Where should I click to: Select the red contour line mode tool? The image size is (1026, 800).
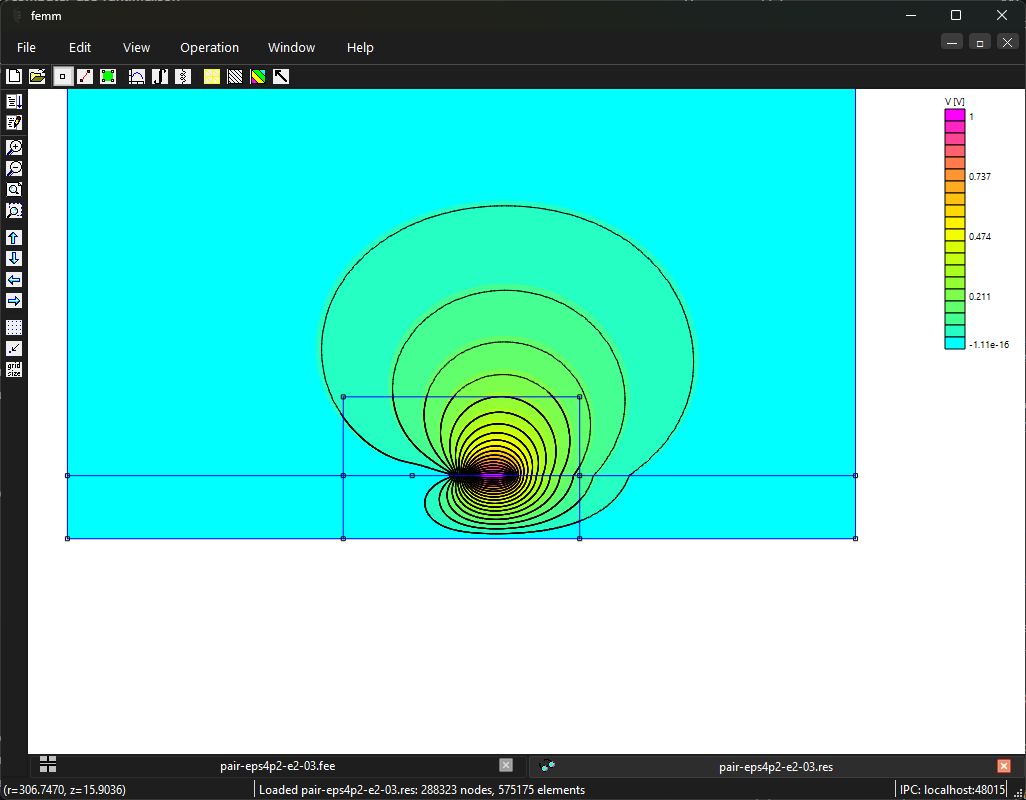pyautogui.click(x=85, y=77)
